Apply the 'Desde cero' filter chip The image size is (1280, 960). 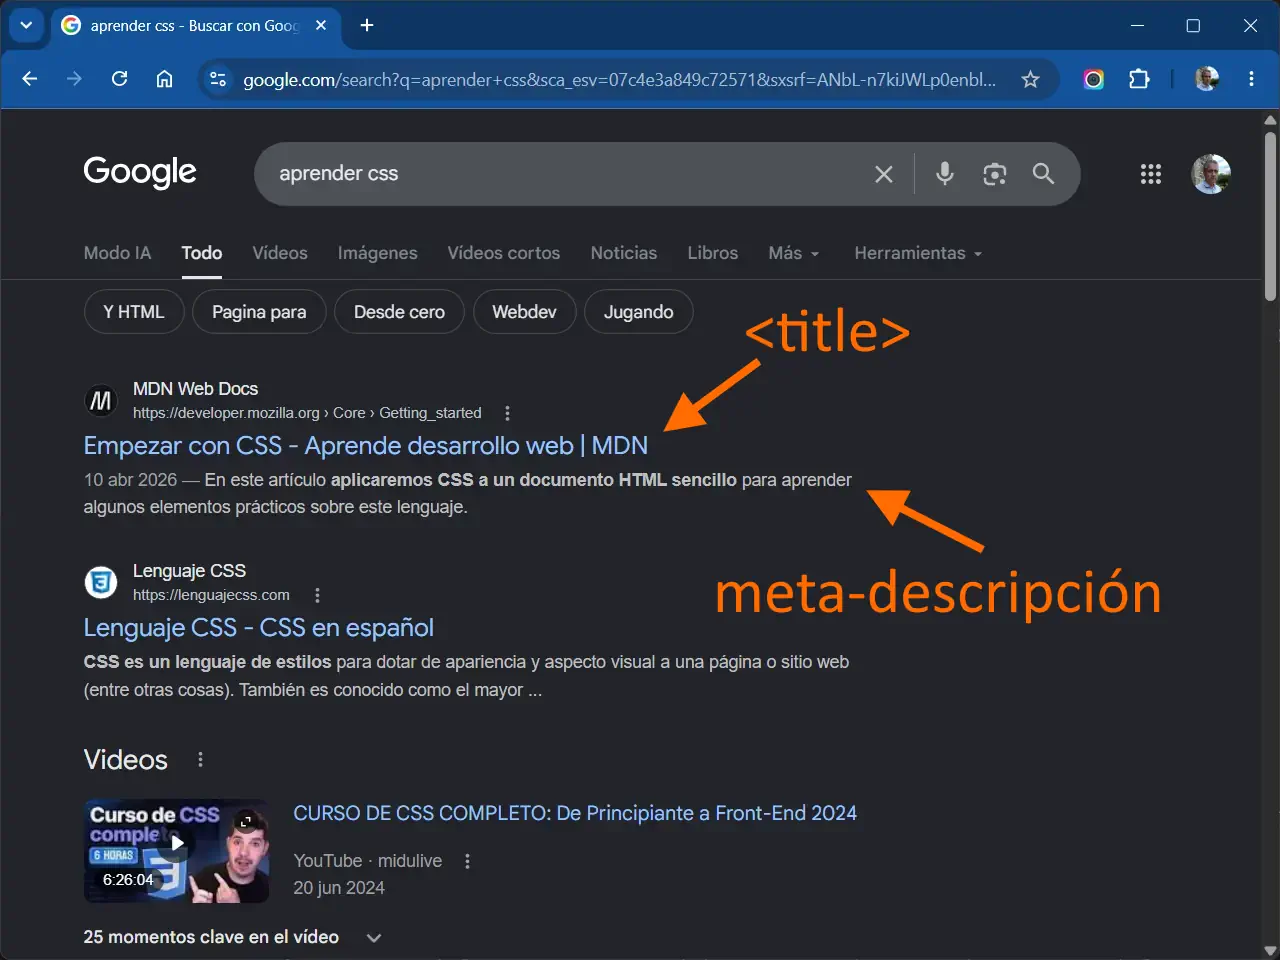point(399,312)
